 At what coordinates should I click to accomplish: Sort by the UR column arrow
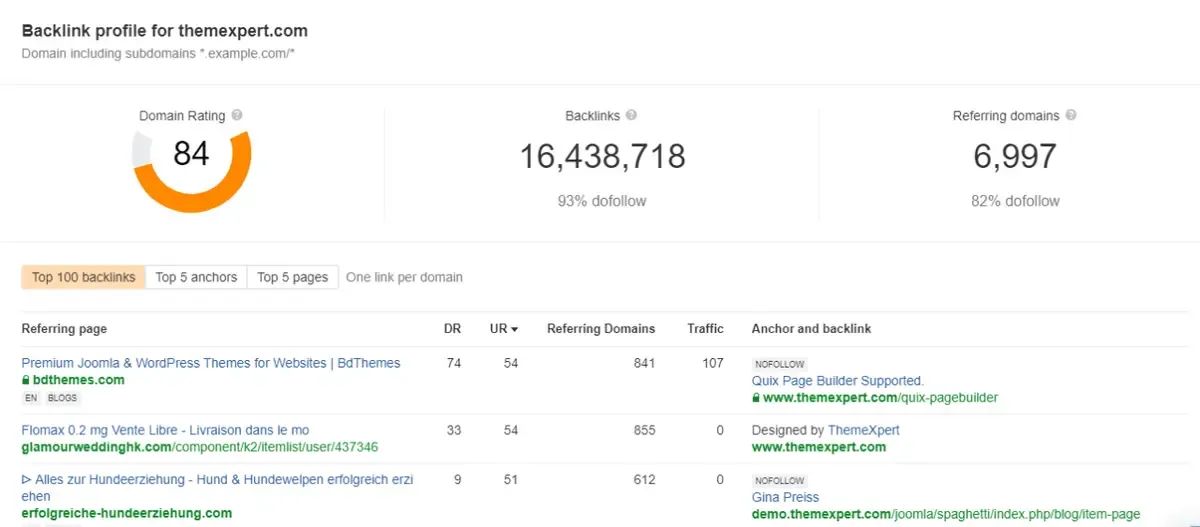tap(514, 329)
